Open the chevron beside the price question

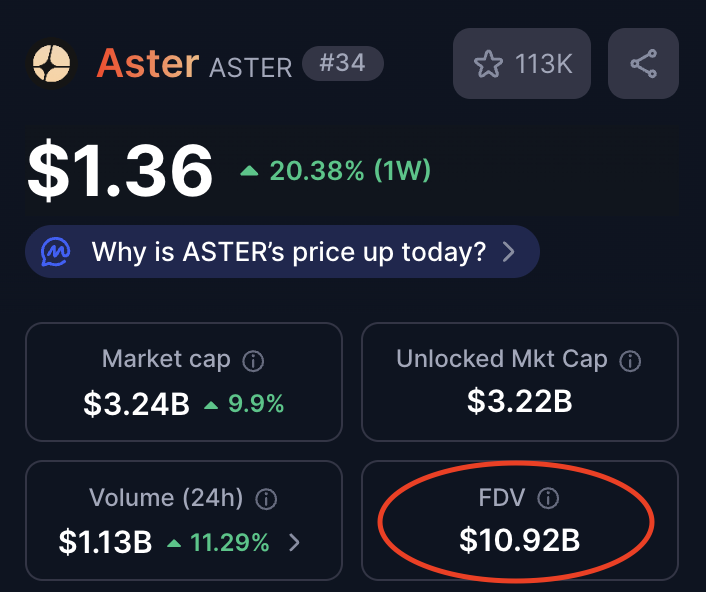508,251
